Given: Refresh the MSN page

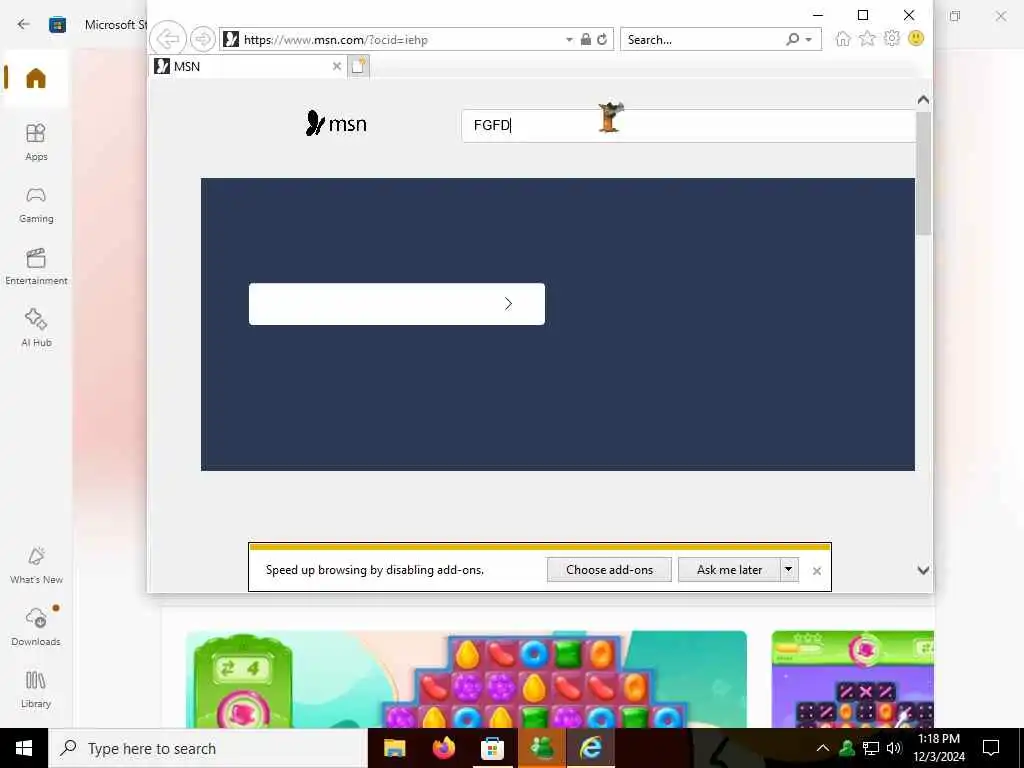Looking at the screenshot, I should click(602, 39).
